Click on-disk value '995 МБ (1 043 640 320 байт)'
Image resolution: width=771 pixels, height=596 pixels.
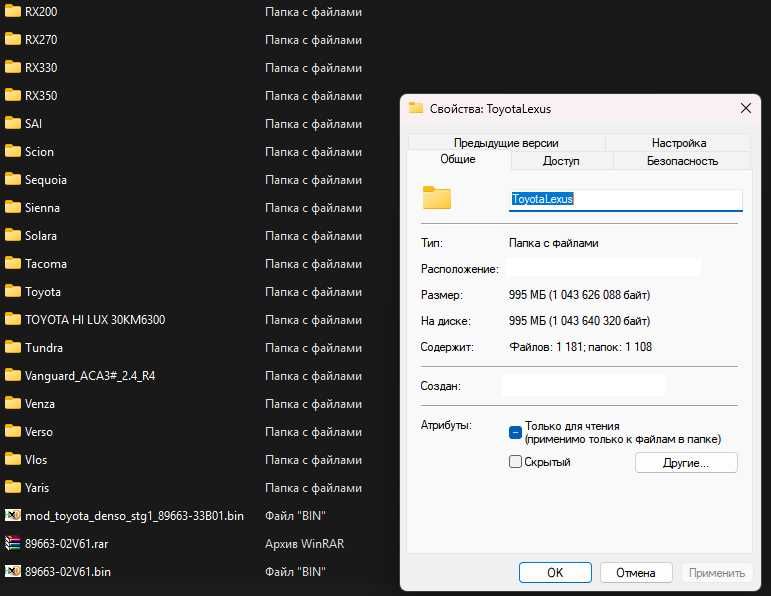tap(579, 321)
